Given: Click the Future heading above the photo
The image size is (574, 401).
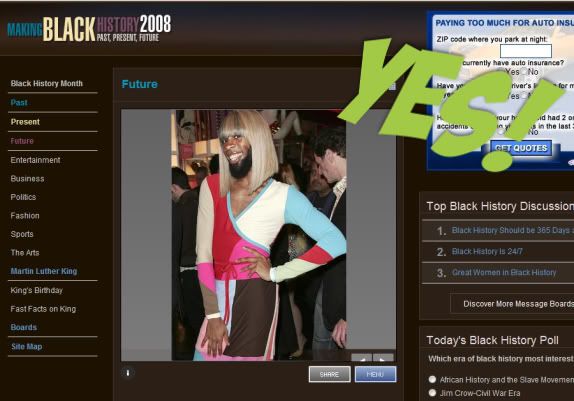Looking at the screenshot, I should 139,84.
